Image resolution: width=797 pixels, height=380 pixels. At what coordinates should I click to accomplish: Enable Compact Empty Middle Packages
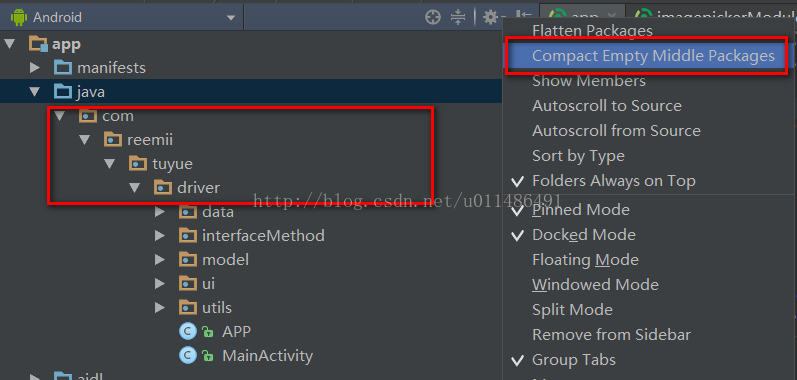pos(650,55)
